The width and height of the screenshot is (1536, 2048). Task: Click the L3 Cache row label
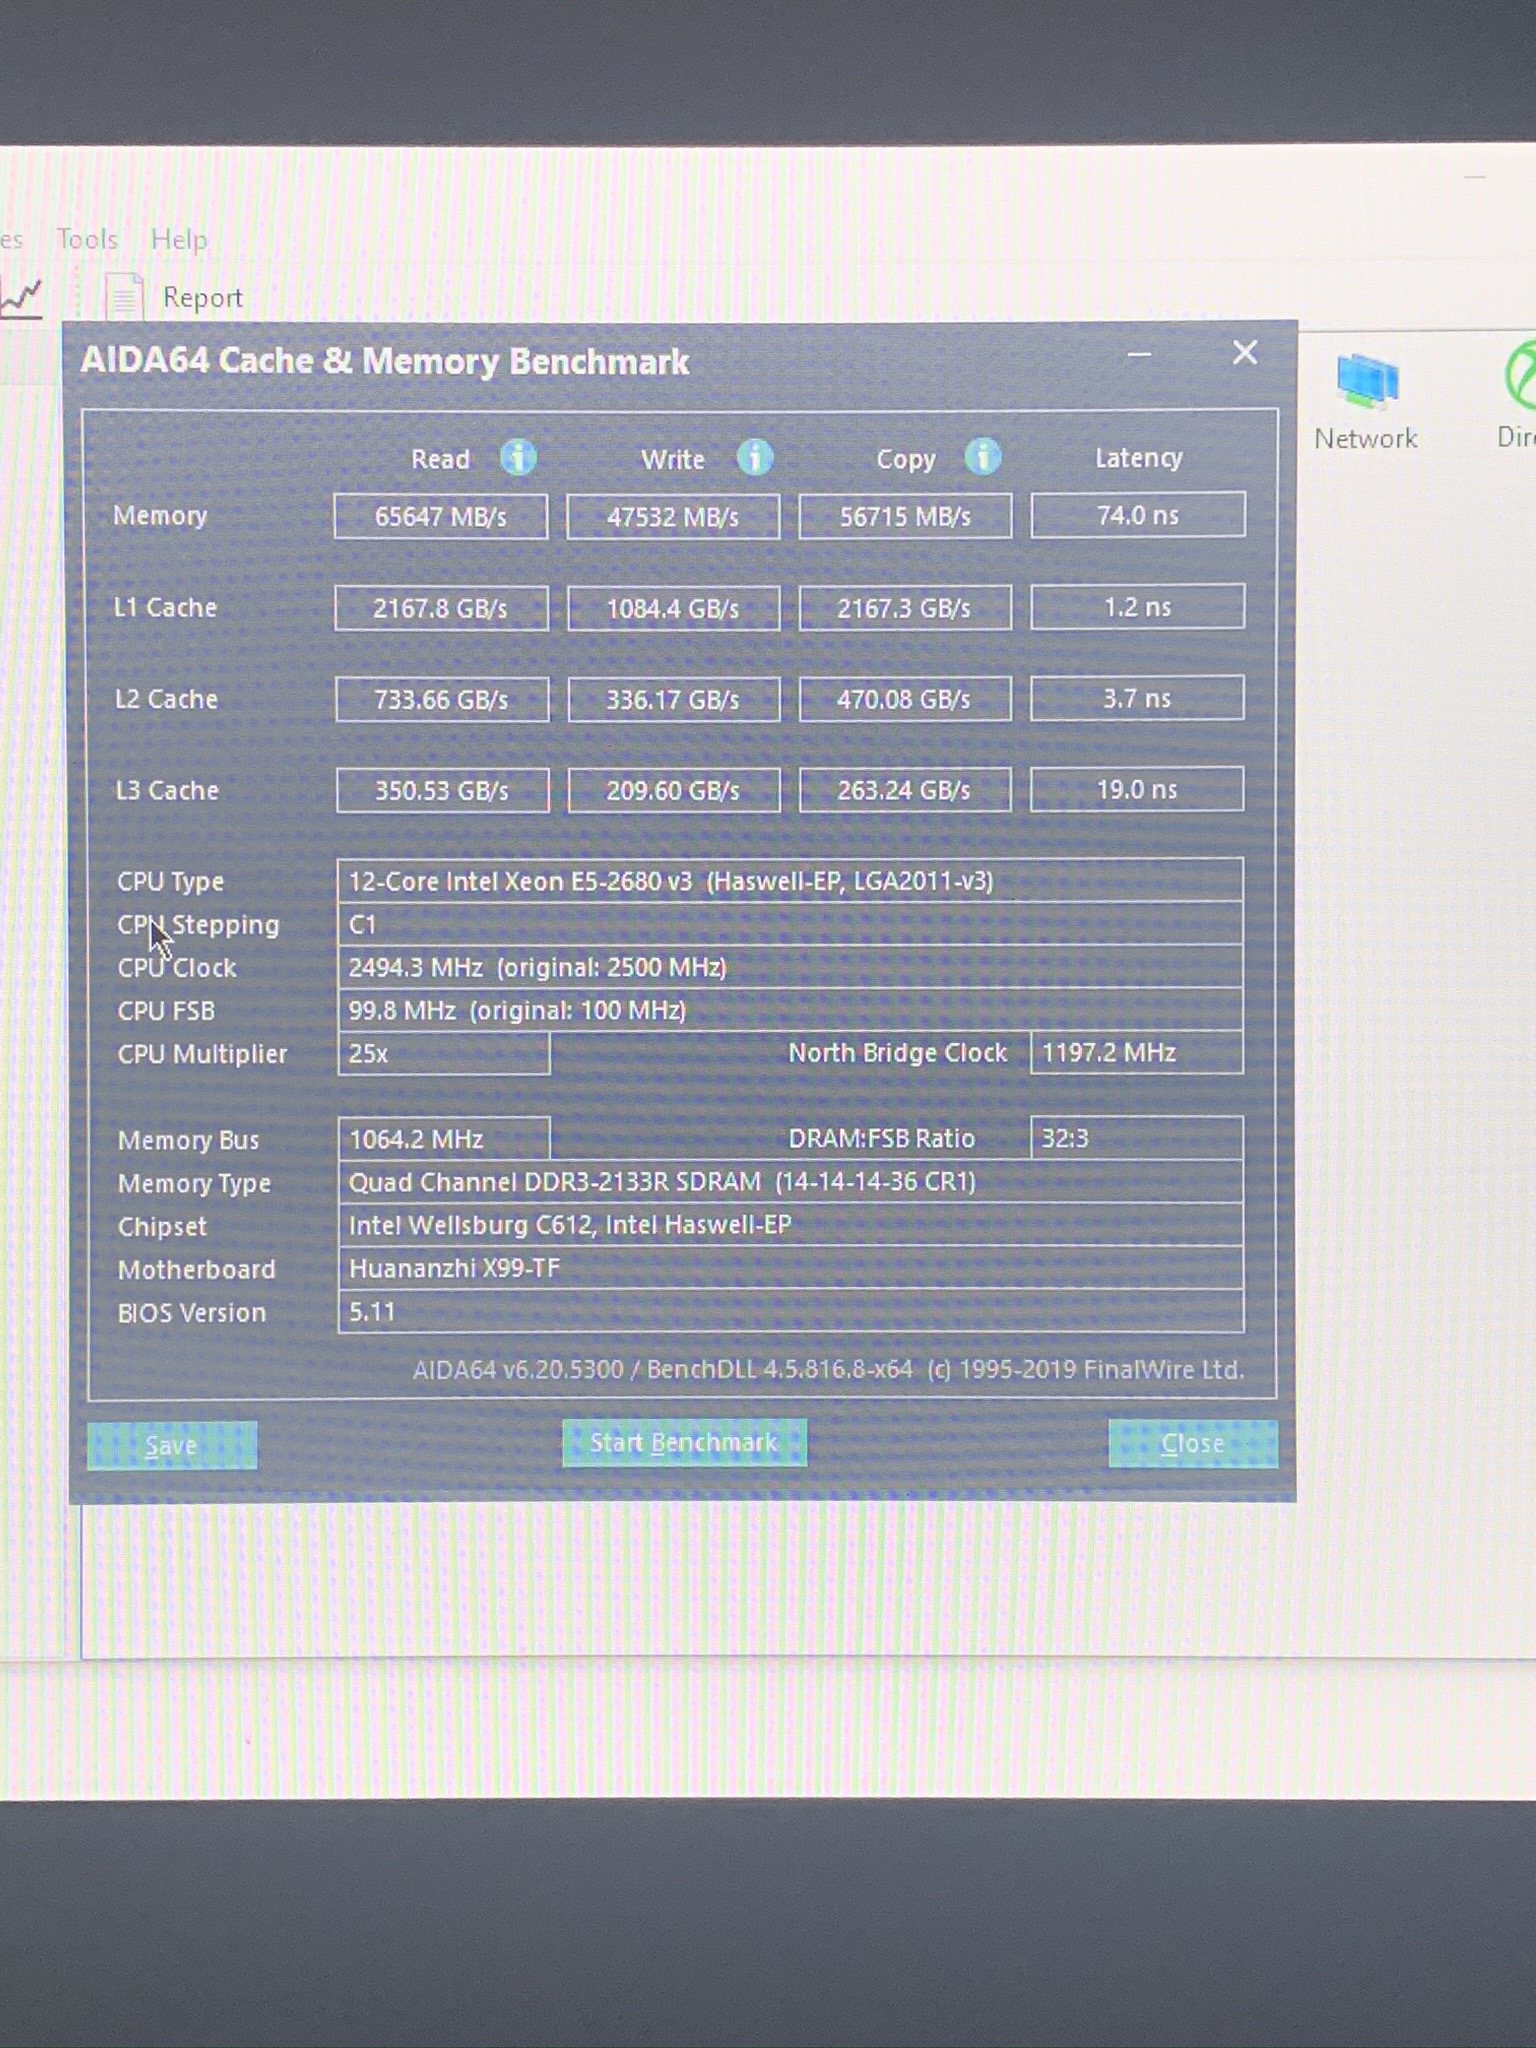click(167, 791)
